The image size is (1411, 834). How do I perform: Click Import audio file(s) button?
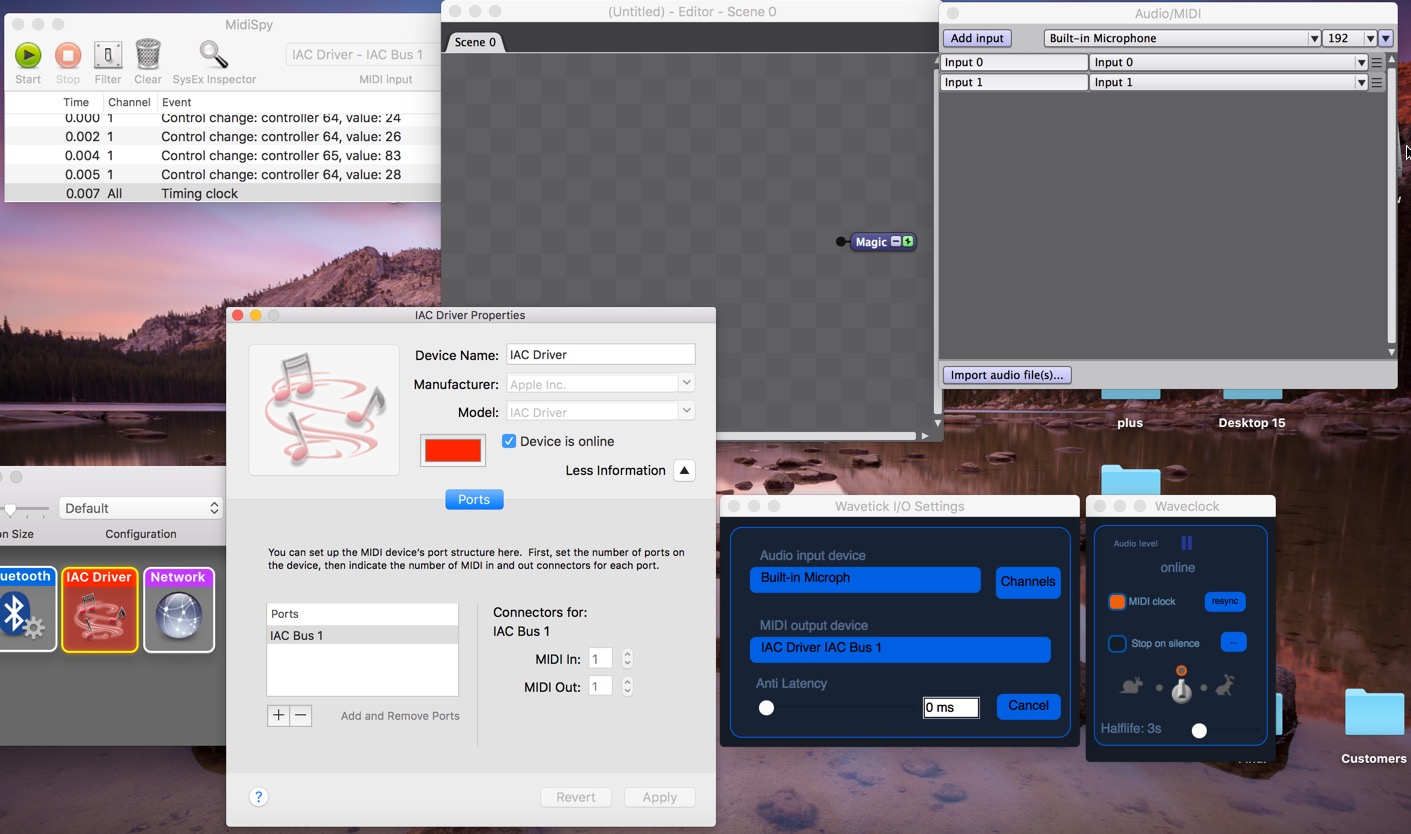pyautogui.click(x=1007, y=375)
